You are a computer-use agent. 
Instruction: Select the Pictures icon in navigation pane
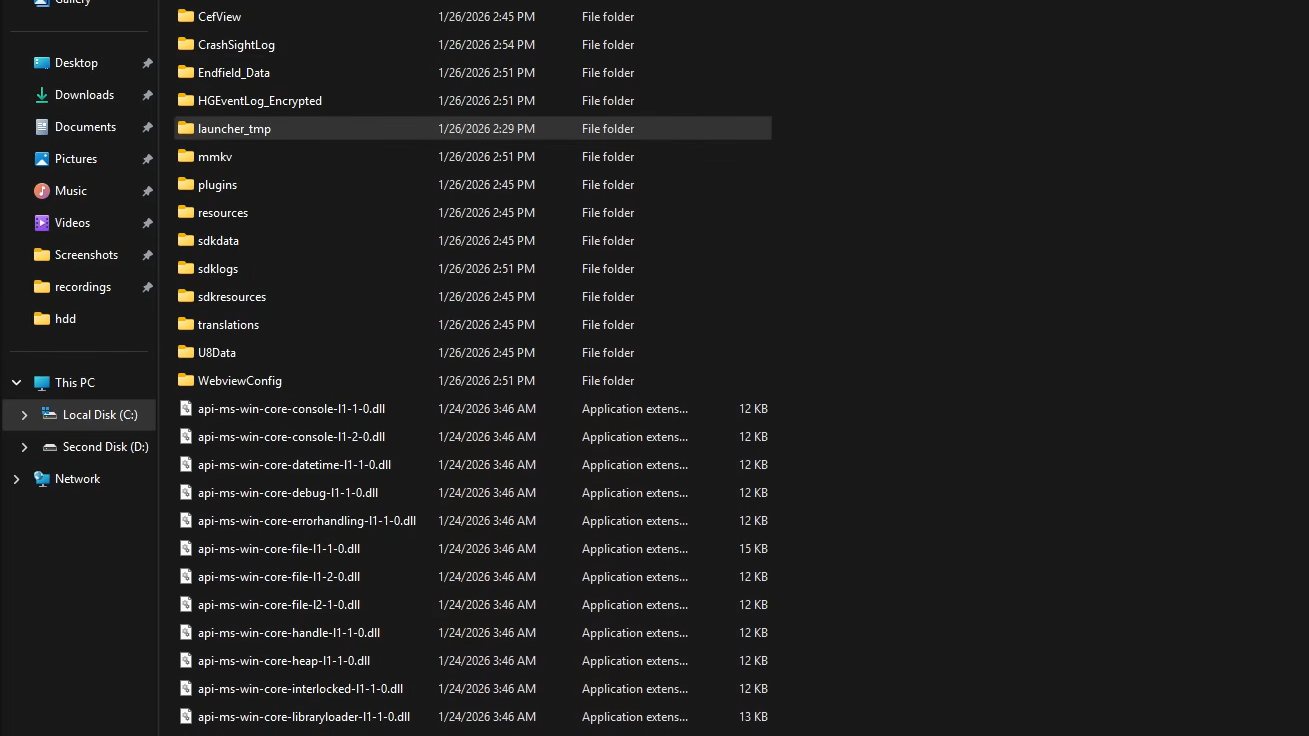42,159
